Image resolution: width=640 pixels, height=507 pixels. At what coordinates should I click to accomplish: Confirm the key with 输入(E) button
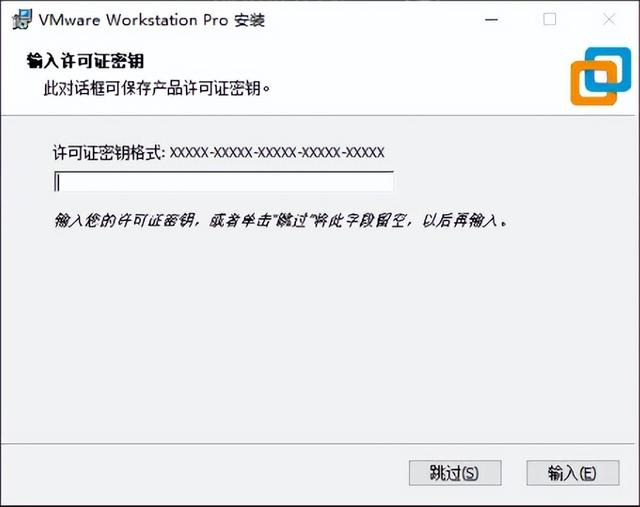pyautogui.click(x=573, y=473)
